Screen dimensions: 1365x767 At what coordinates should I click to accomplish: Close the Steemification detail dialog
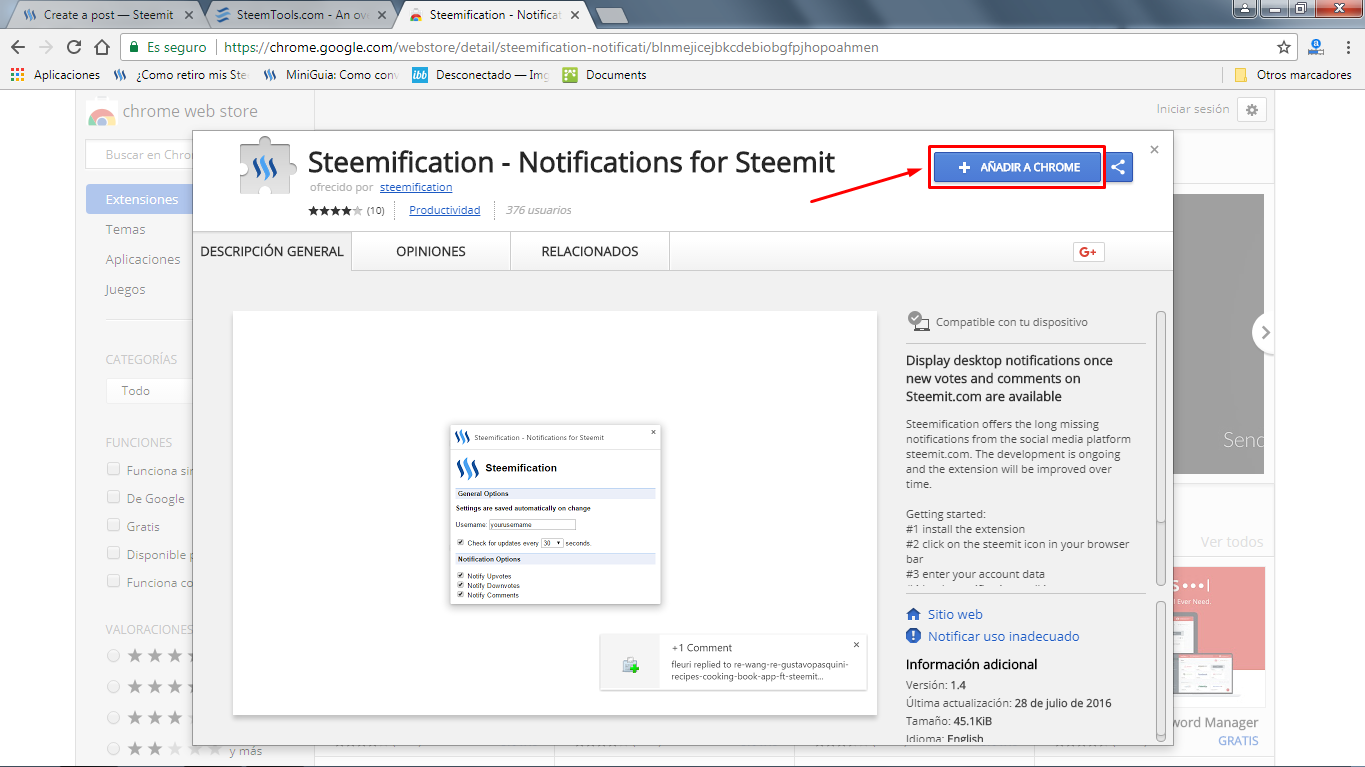[1154, 149]
